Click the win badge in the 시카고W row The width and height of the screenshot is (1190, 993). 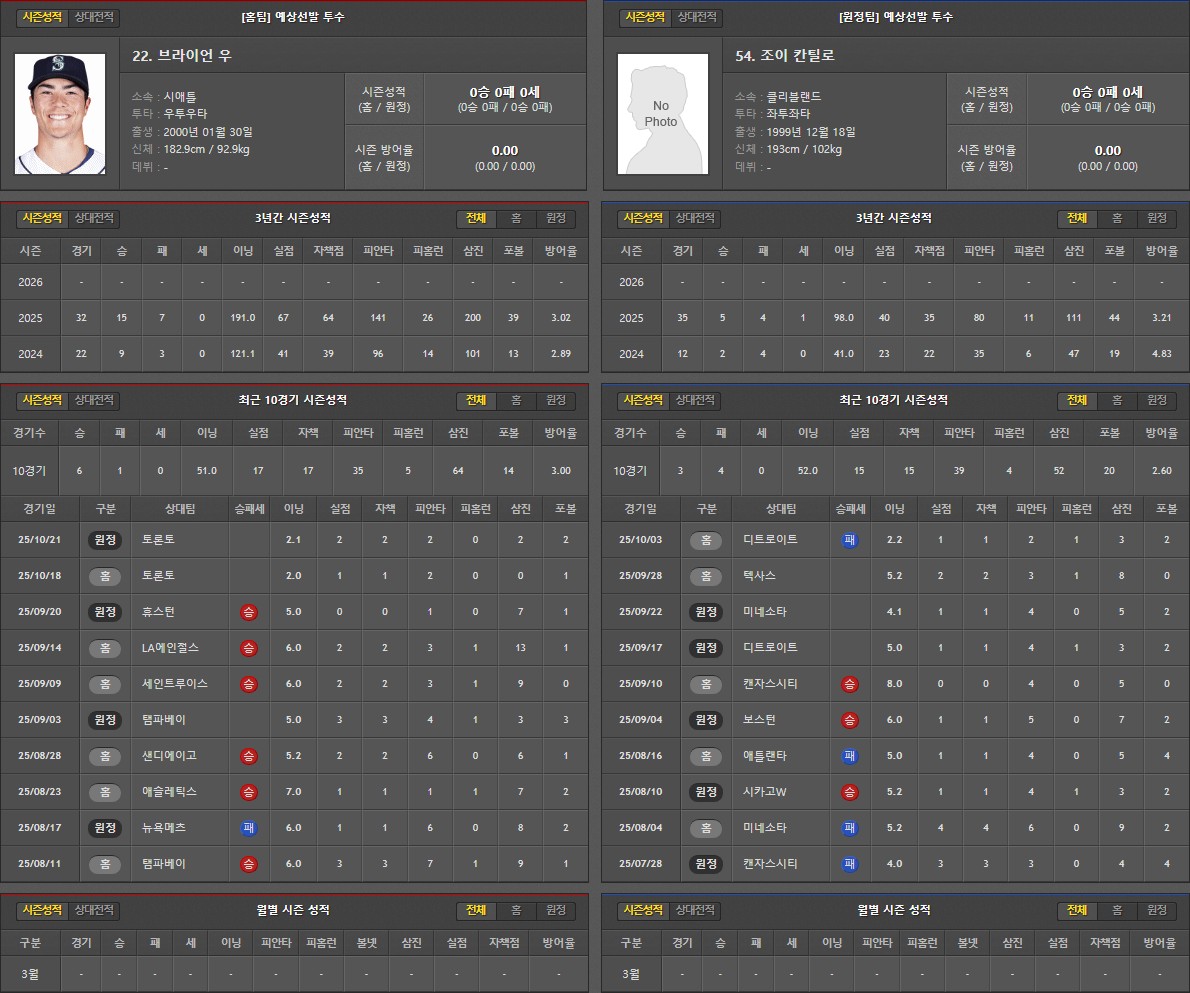point(849,792)
